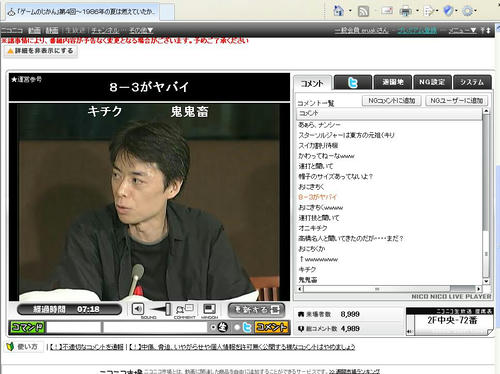Open the チャンネル link in site navigation
The image size is (500, 374).
coord(105,30)
